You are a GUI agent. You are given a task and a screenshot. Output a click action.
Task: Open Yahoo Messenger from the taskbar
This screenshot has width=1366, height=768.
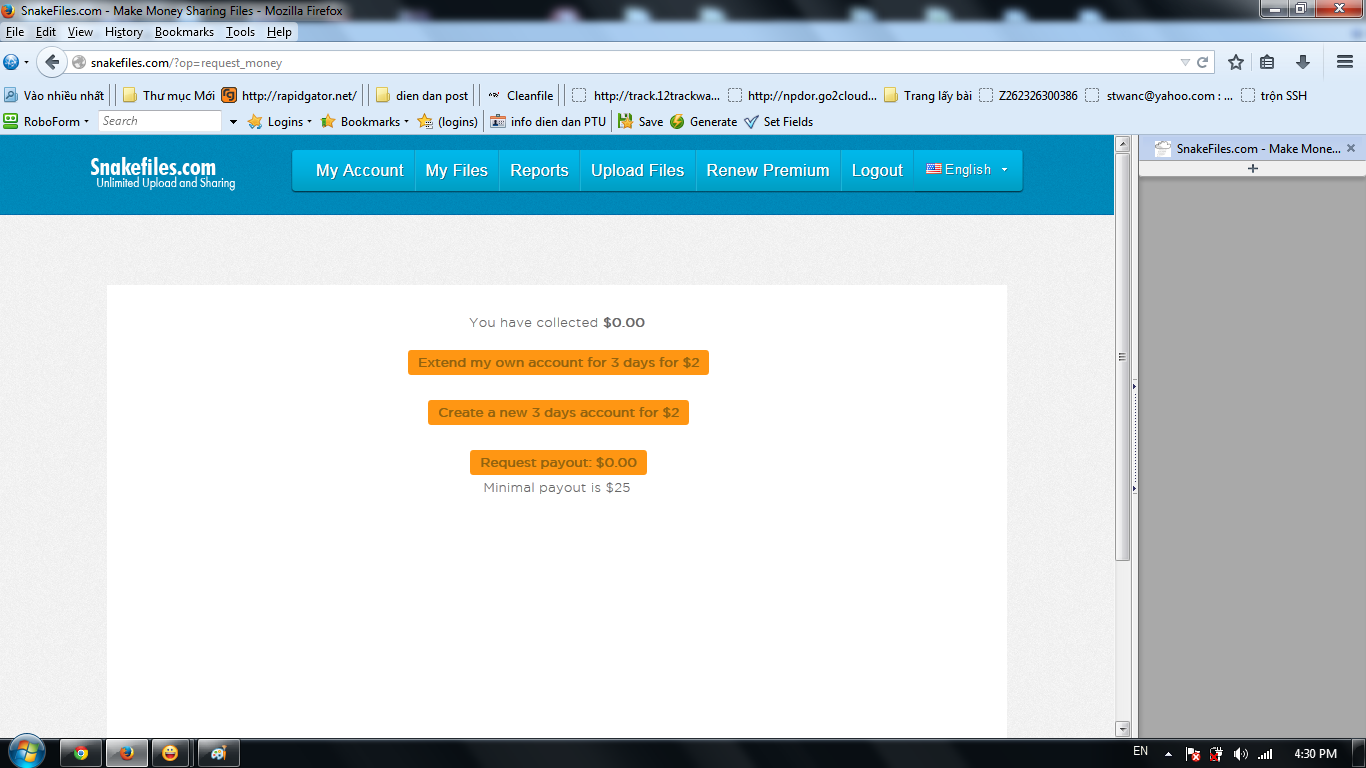tap(171, 753)
